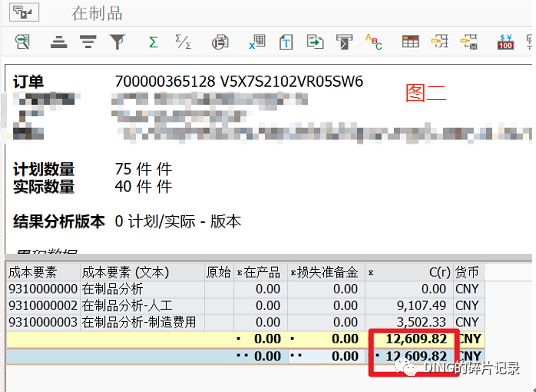The height and width of the screenshot is (392, 536).
Task: Click the 3,502.33 amount cell
Action: 409,322
